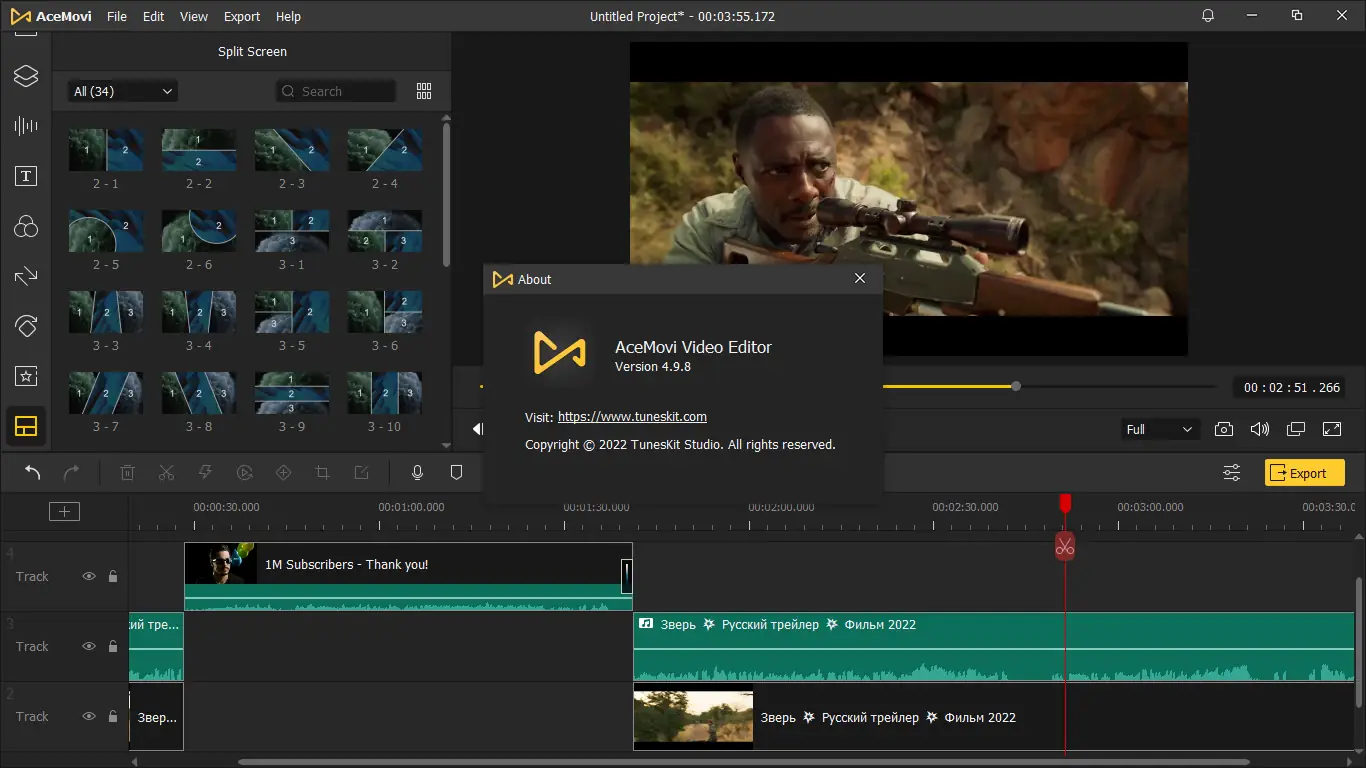The image size is (1366, 768).
Task: Open timeline settings sliders menu
Action: tap(1232, 473)
